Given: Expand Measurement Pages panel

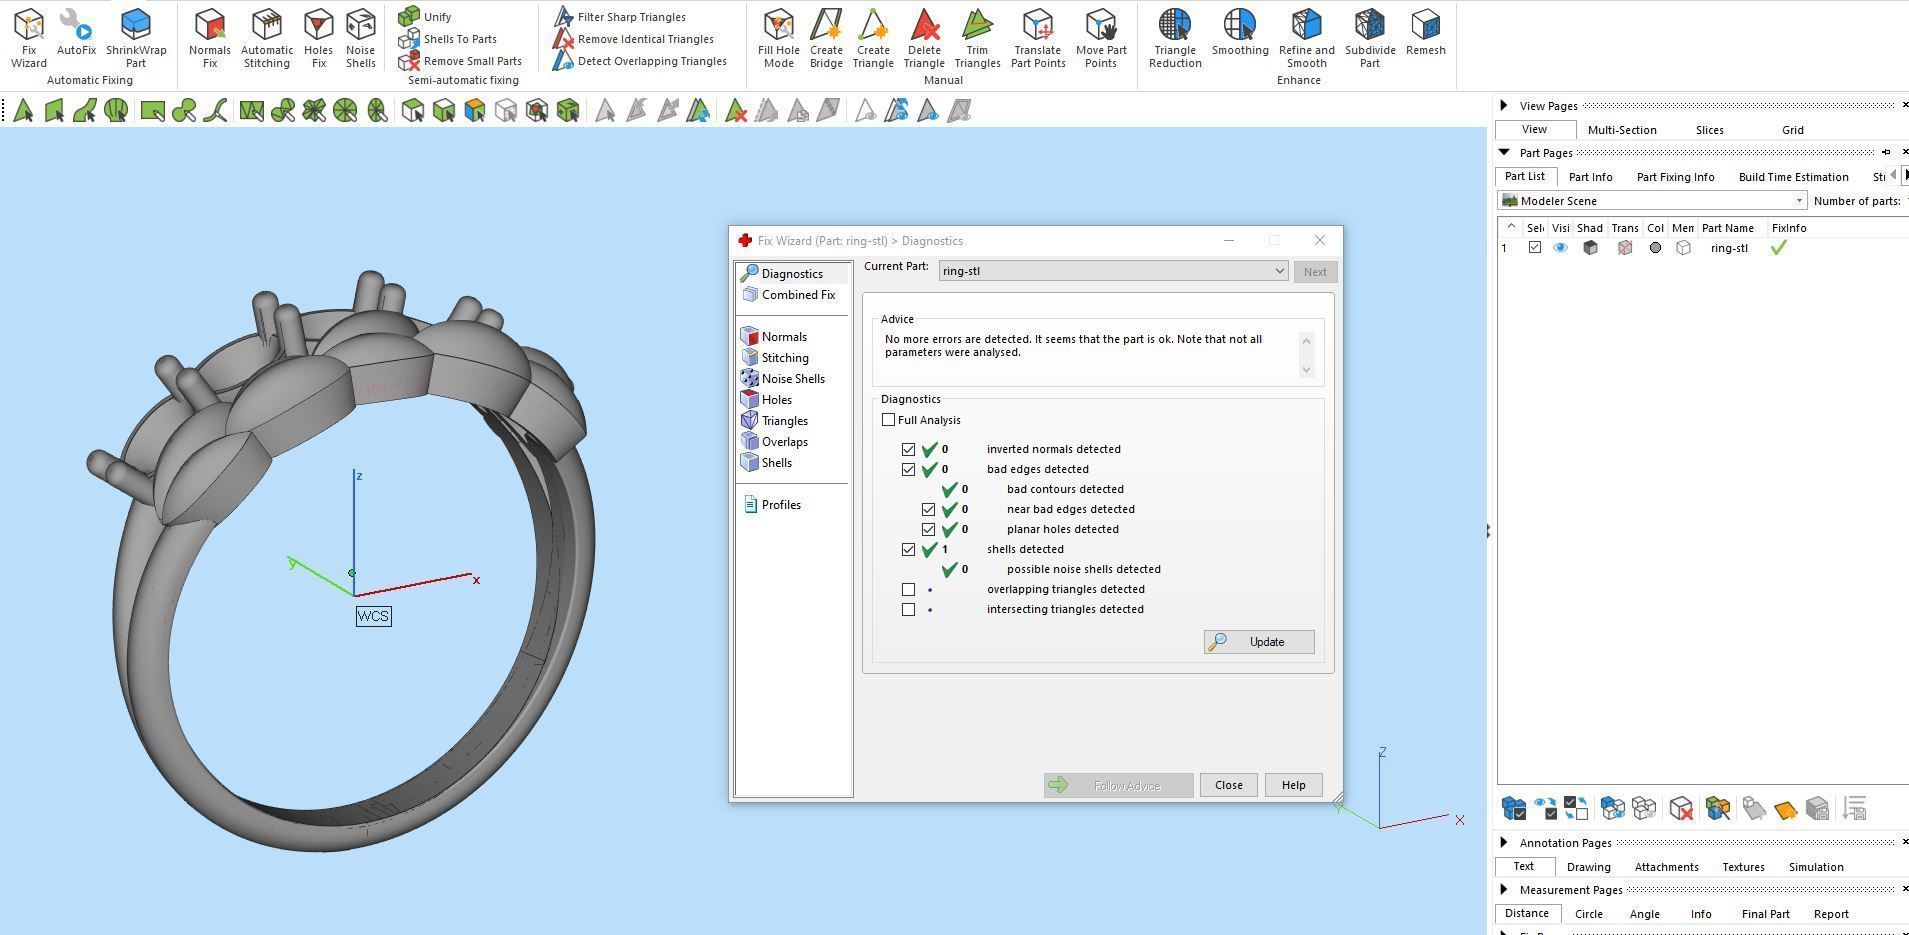Looking at the screenshot, I should pyautogui.click(x=1503, y=889).
